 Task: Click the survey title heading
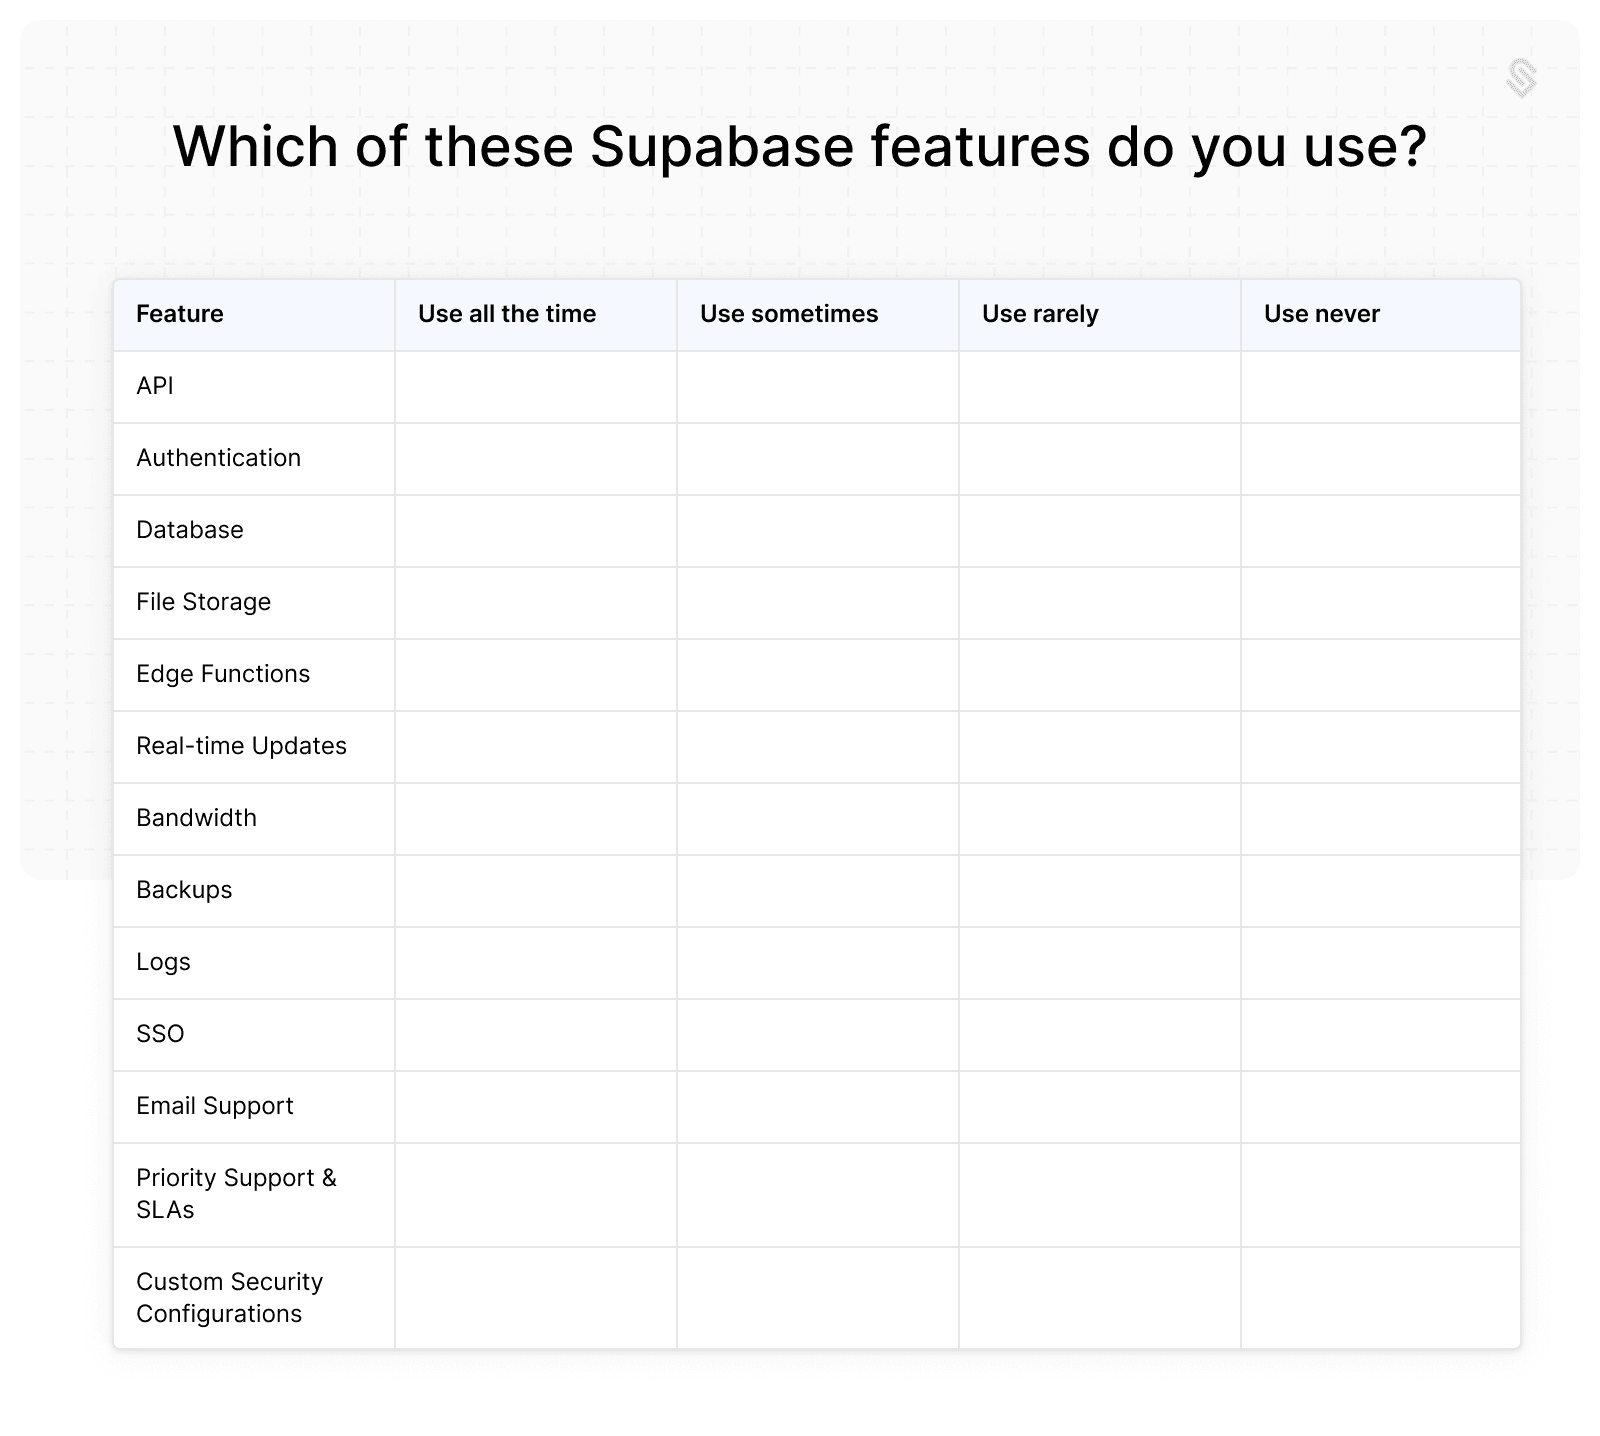tap(799, 146)
